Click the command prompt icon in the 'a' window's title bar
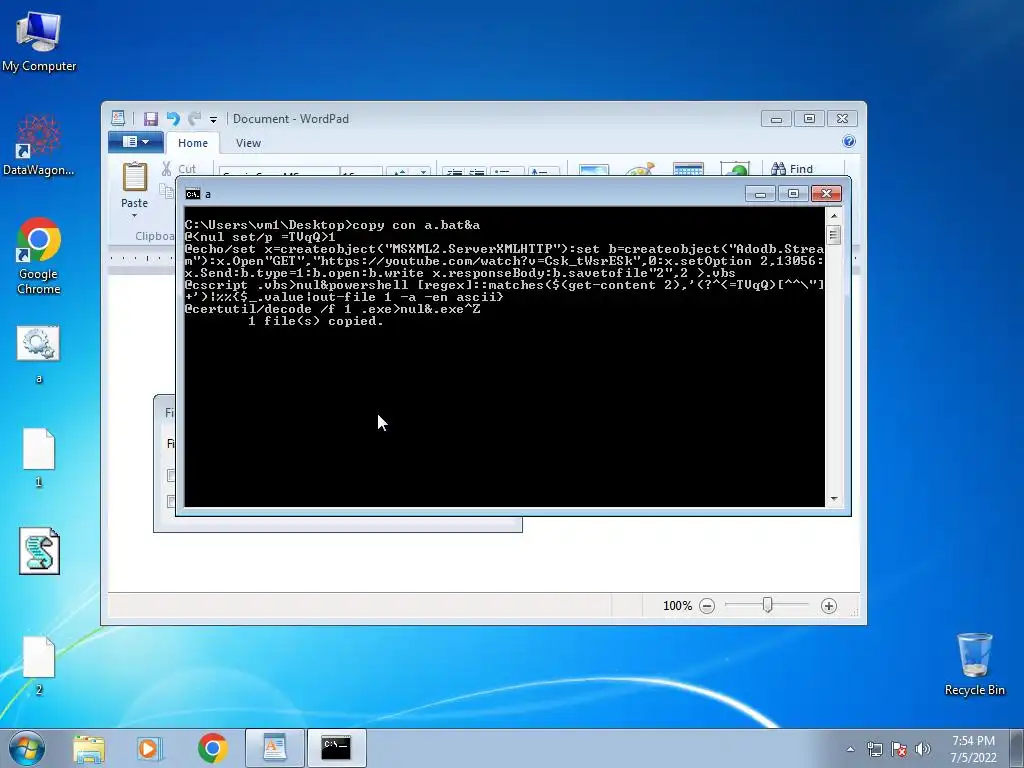 [x=193, y=194]
